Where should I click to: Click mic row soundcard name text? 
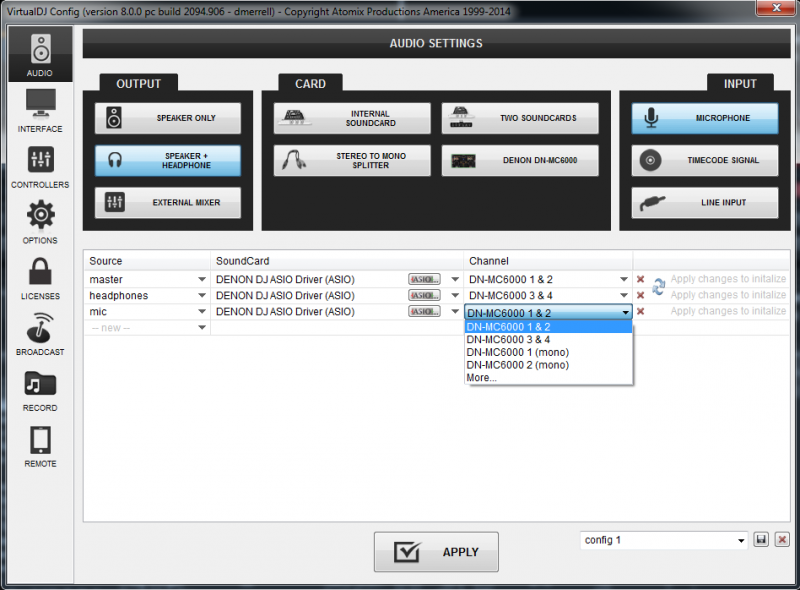[x=285, y=312]
